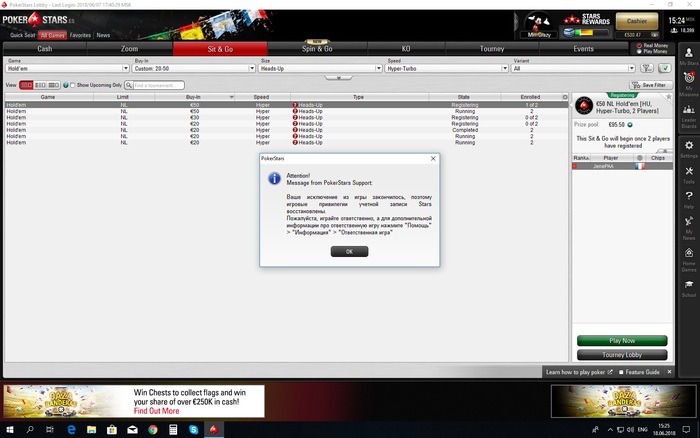Close the PokerStars message dialog
The width and height of the screenshot is (700, 438).
433,159
